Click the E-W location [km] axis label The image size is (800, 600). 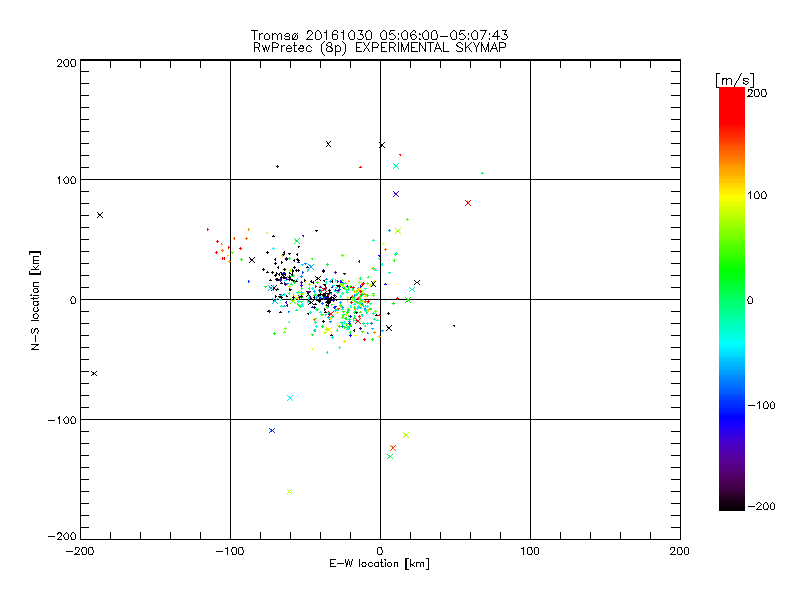pyautogui.click(x=379, y=564)
